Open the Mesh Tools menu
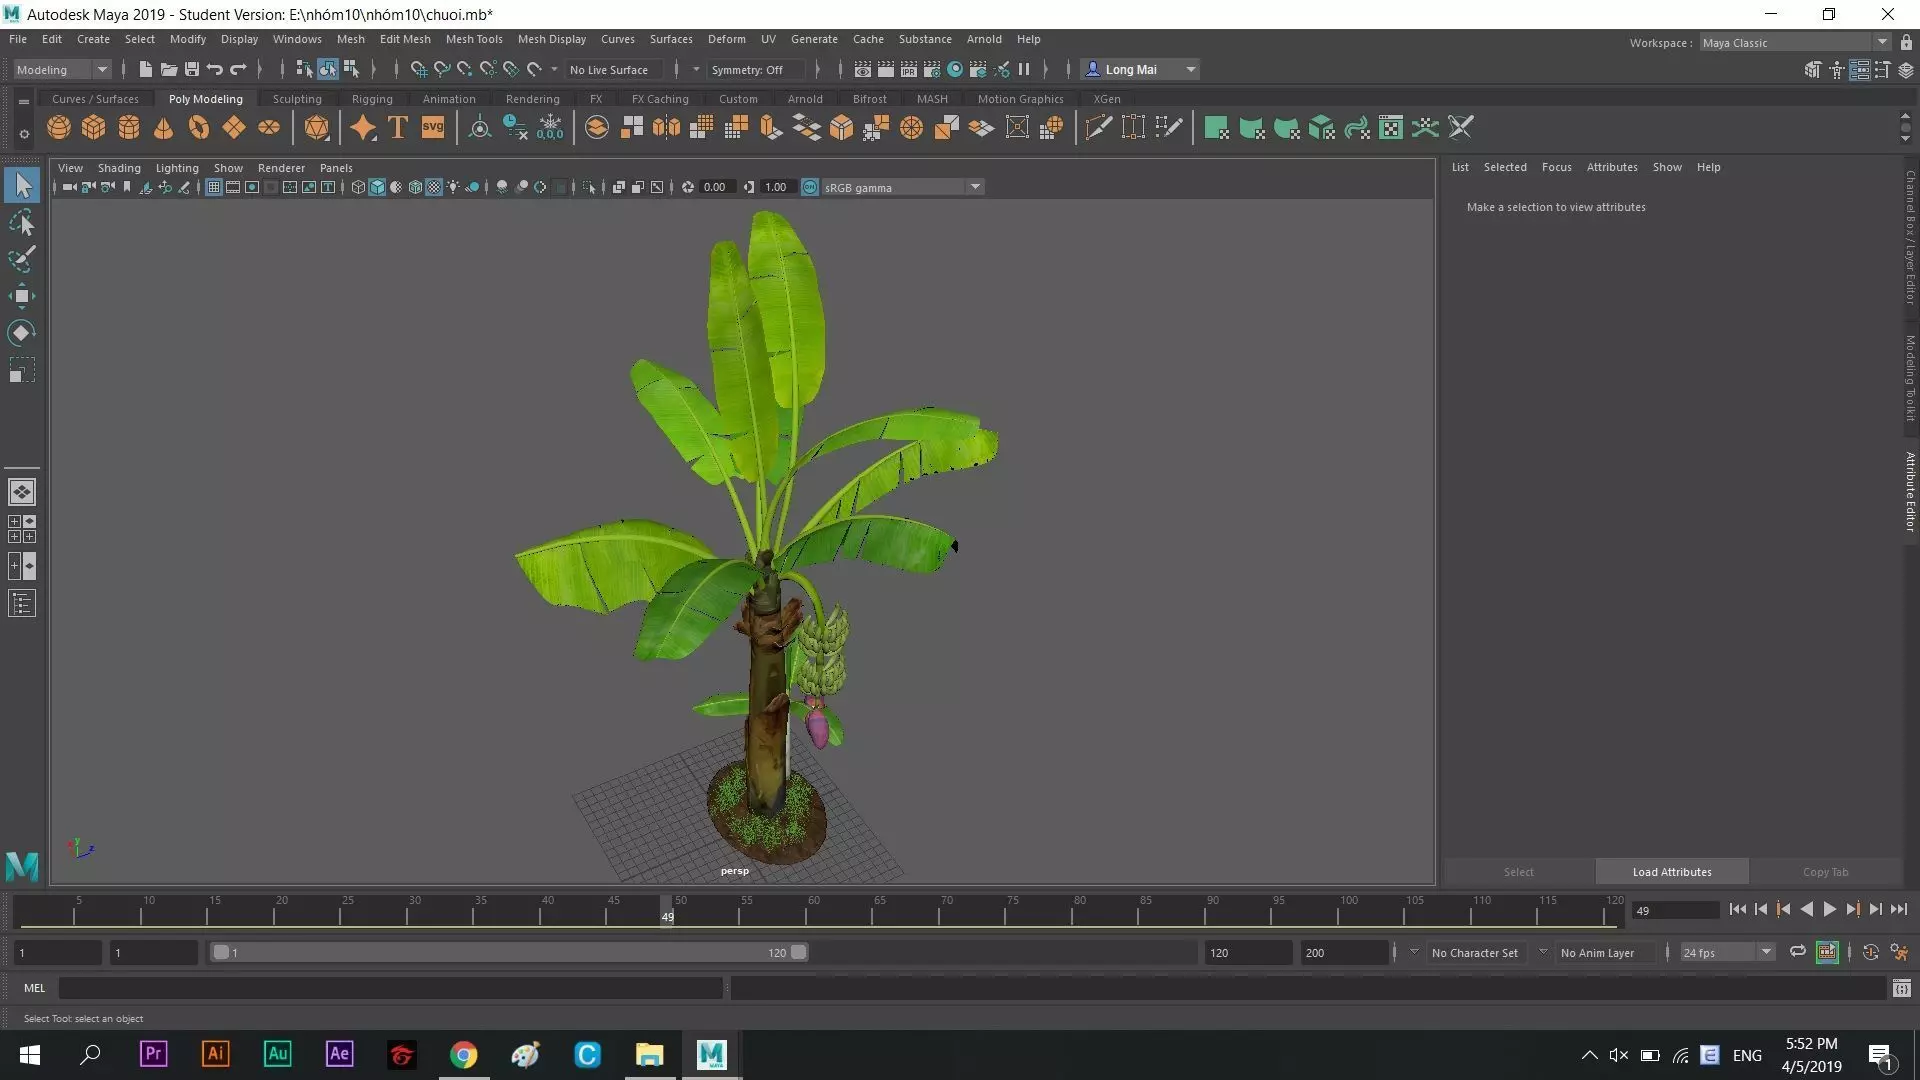The image size is (1920, 1080). click(473, 39)
